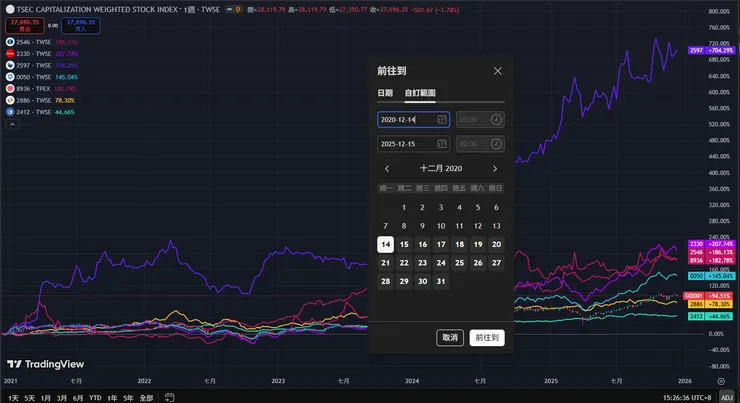Choose December 31 in calendar

point(441,281)
